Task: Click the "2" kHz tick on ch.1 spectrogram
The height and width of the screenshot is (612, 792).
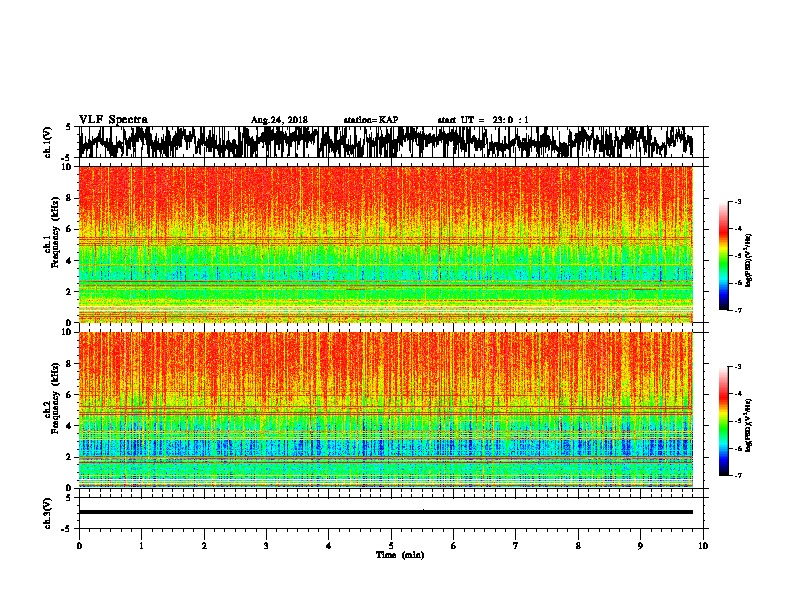Action: 70,291
